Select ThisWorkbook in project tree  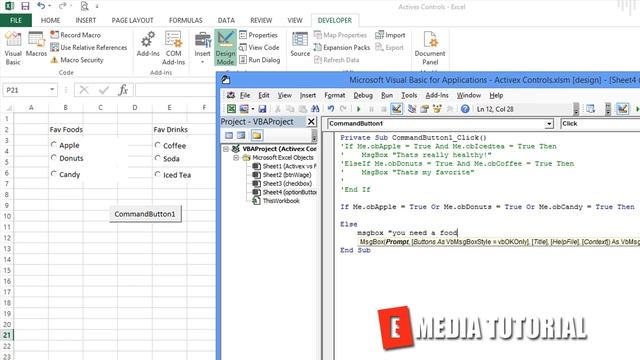tap(276, 200)
